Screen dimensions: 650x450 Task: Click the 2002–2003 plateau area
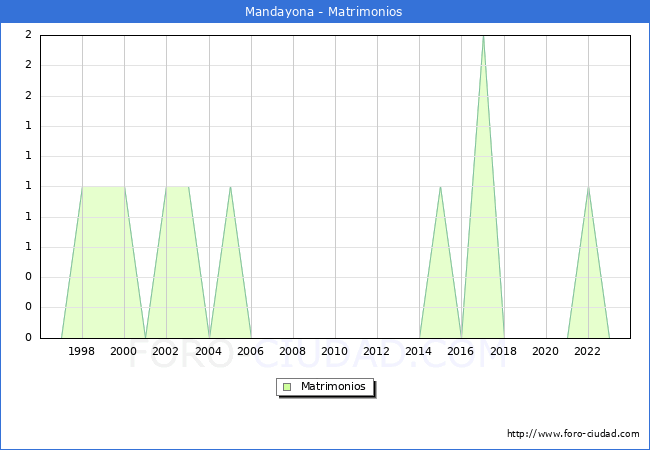(177, 262)
